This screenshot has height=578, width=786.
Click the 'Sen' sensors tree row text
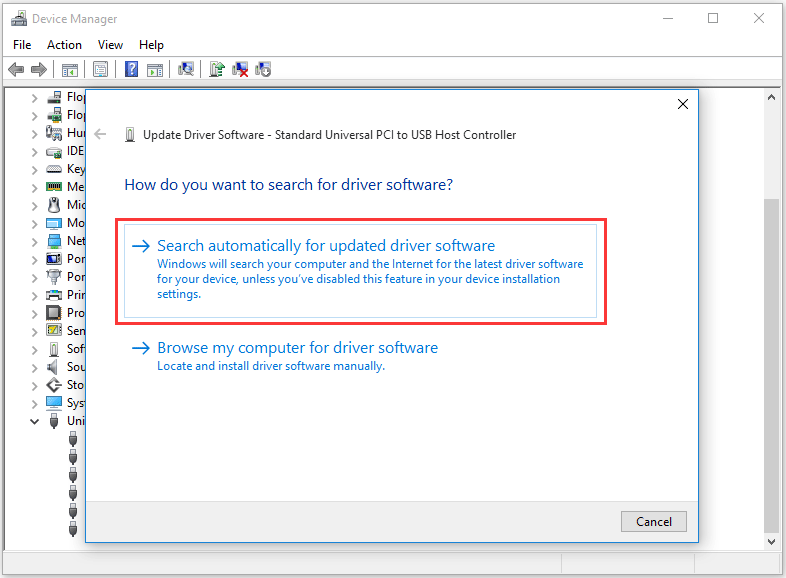[76, 330]
